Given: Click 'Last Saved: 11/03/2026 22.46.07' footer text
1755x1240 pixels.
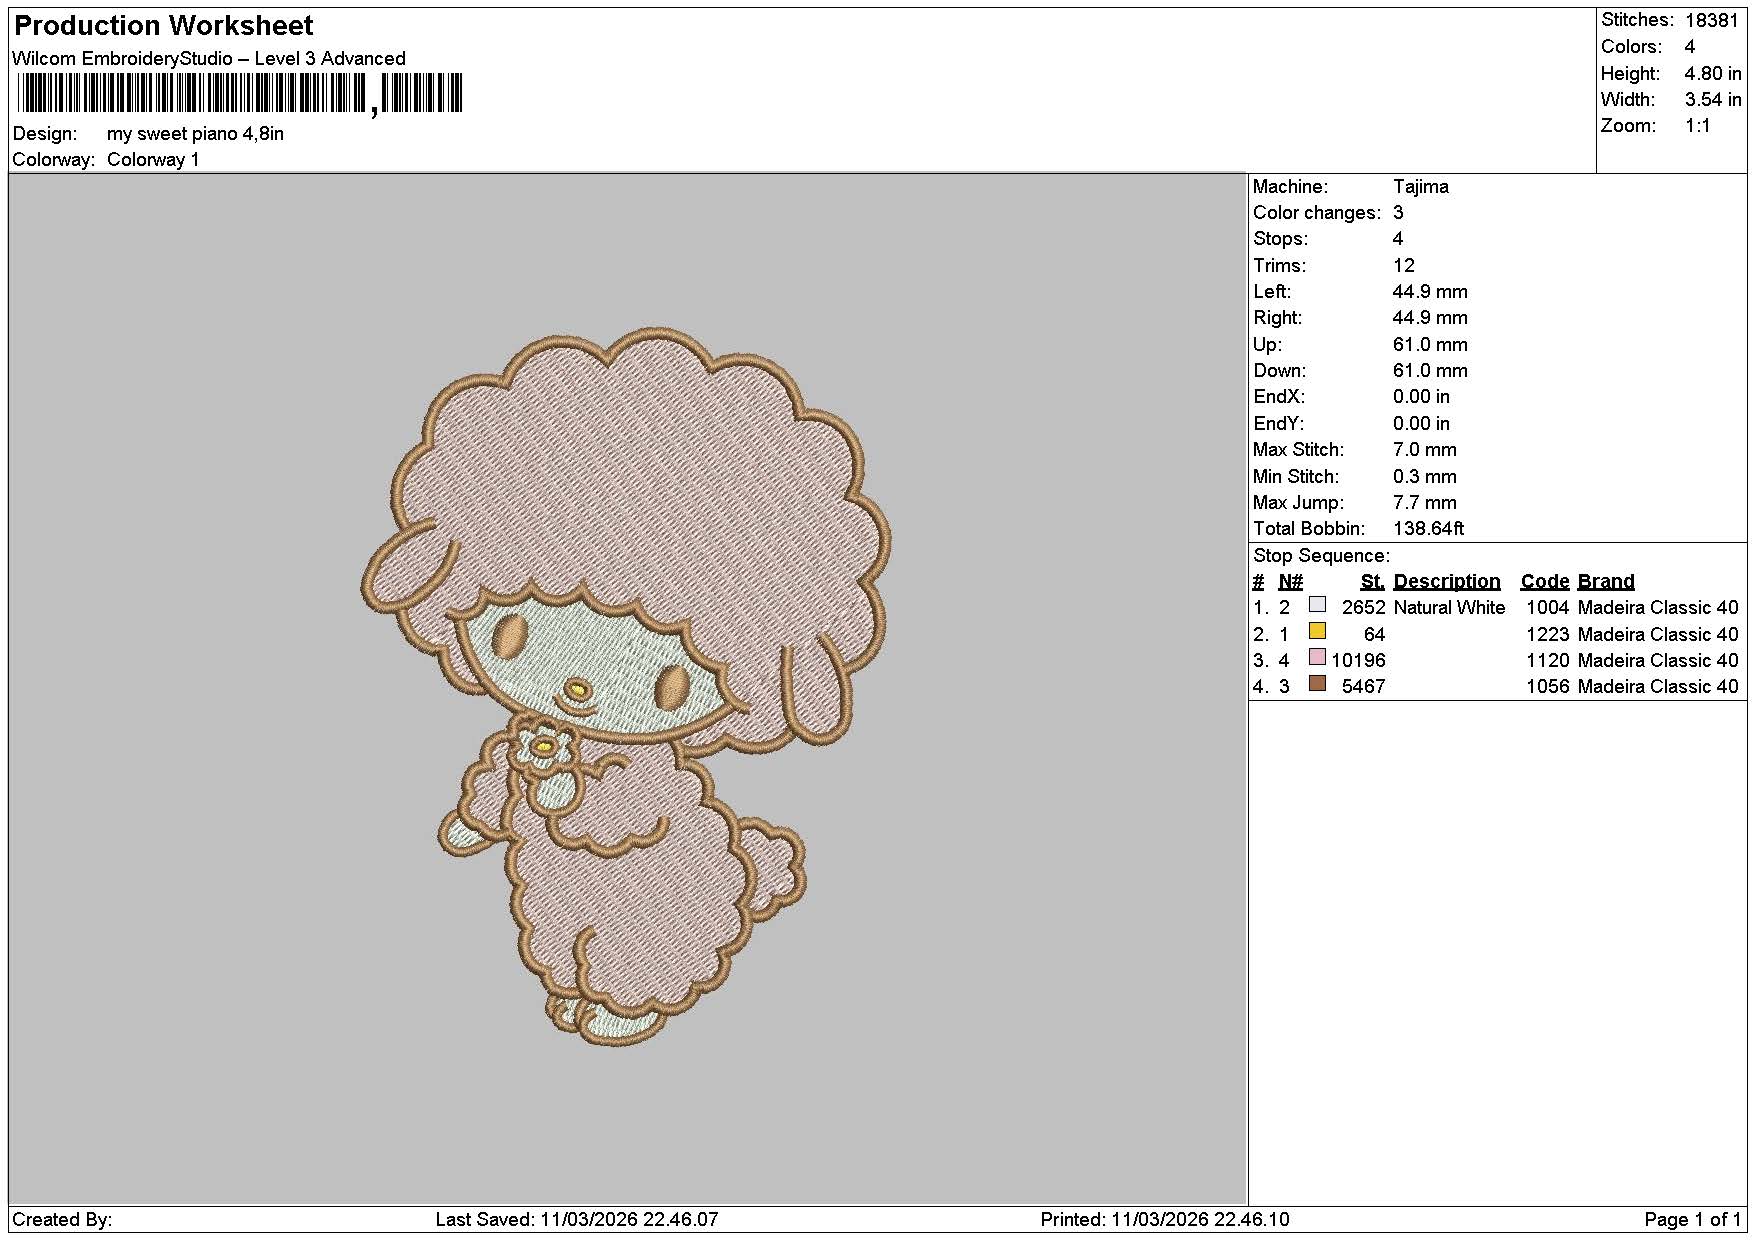Looking at the screenshot, I should pyautogui.click(x=577, y=1220).
